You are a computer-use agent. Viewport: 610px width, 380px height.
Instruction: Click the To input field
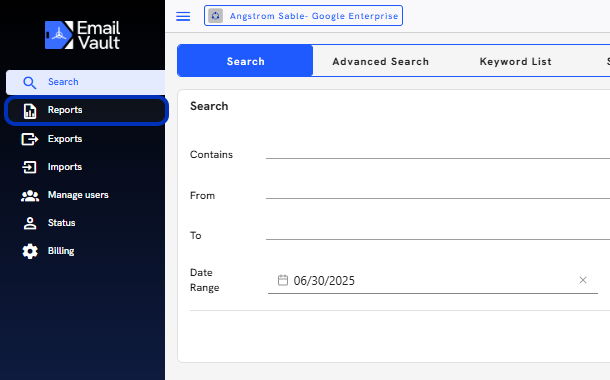pos(438,234)
